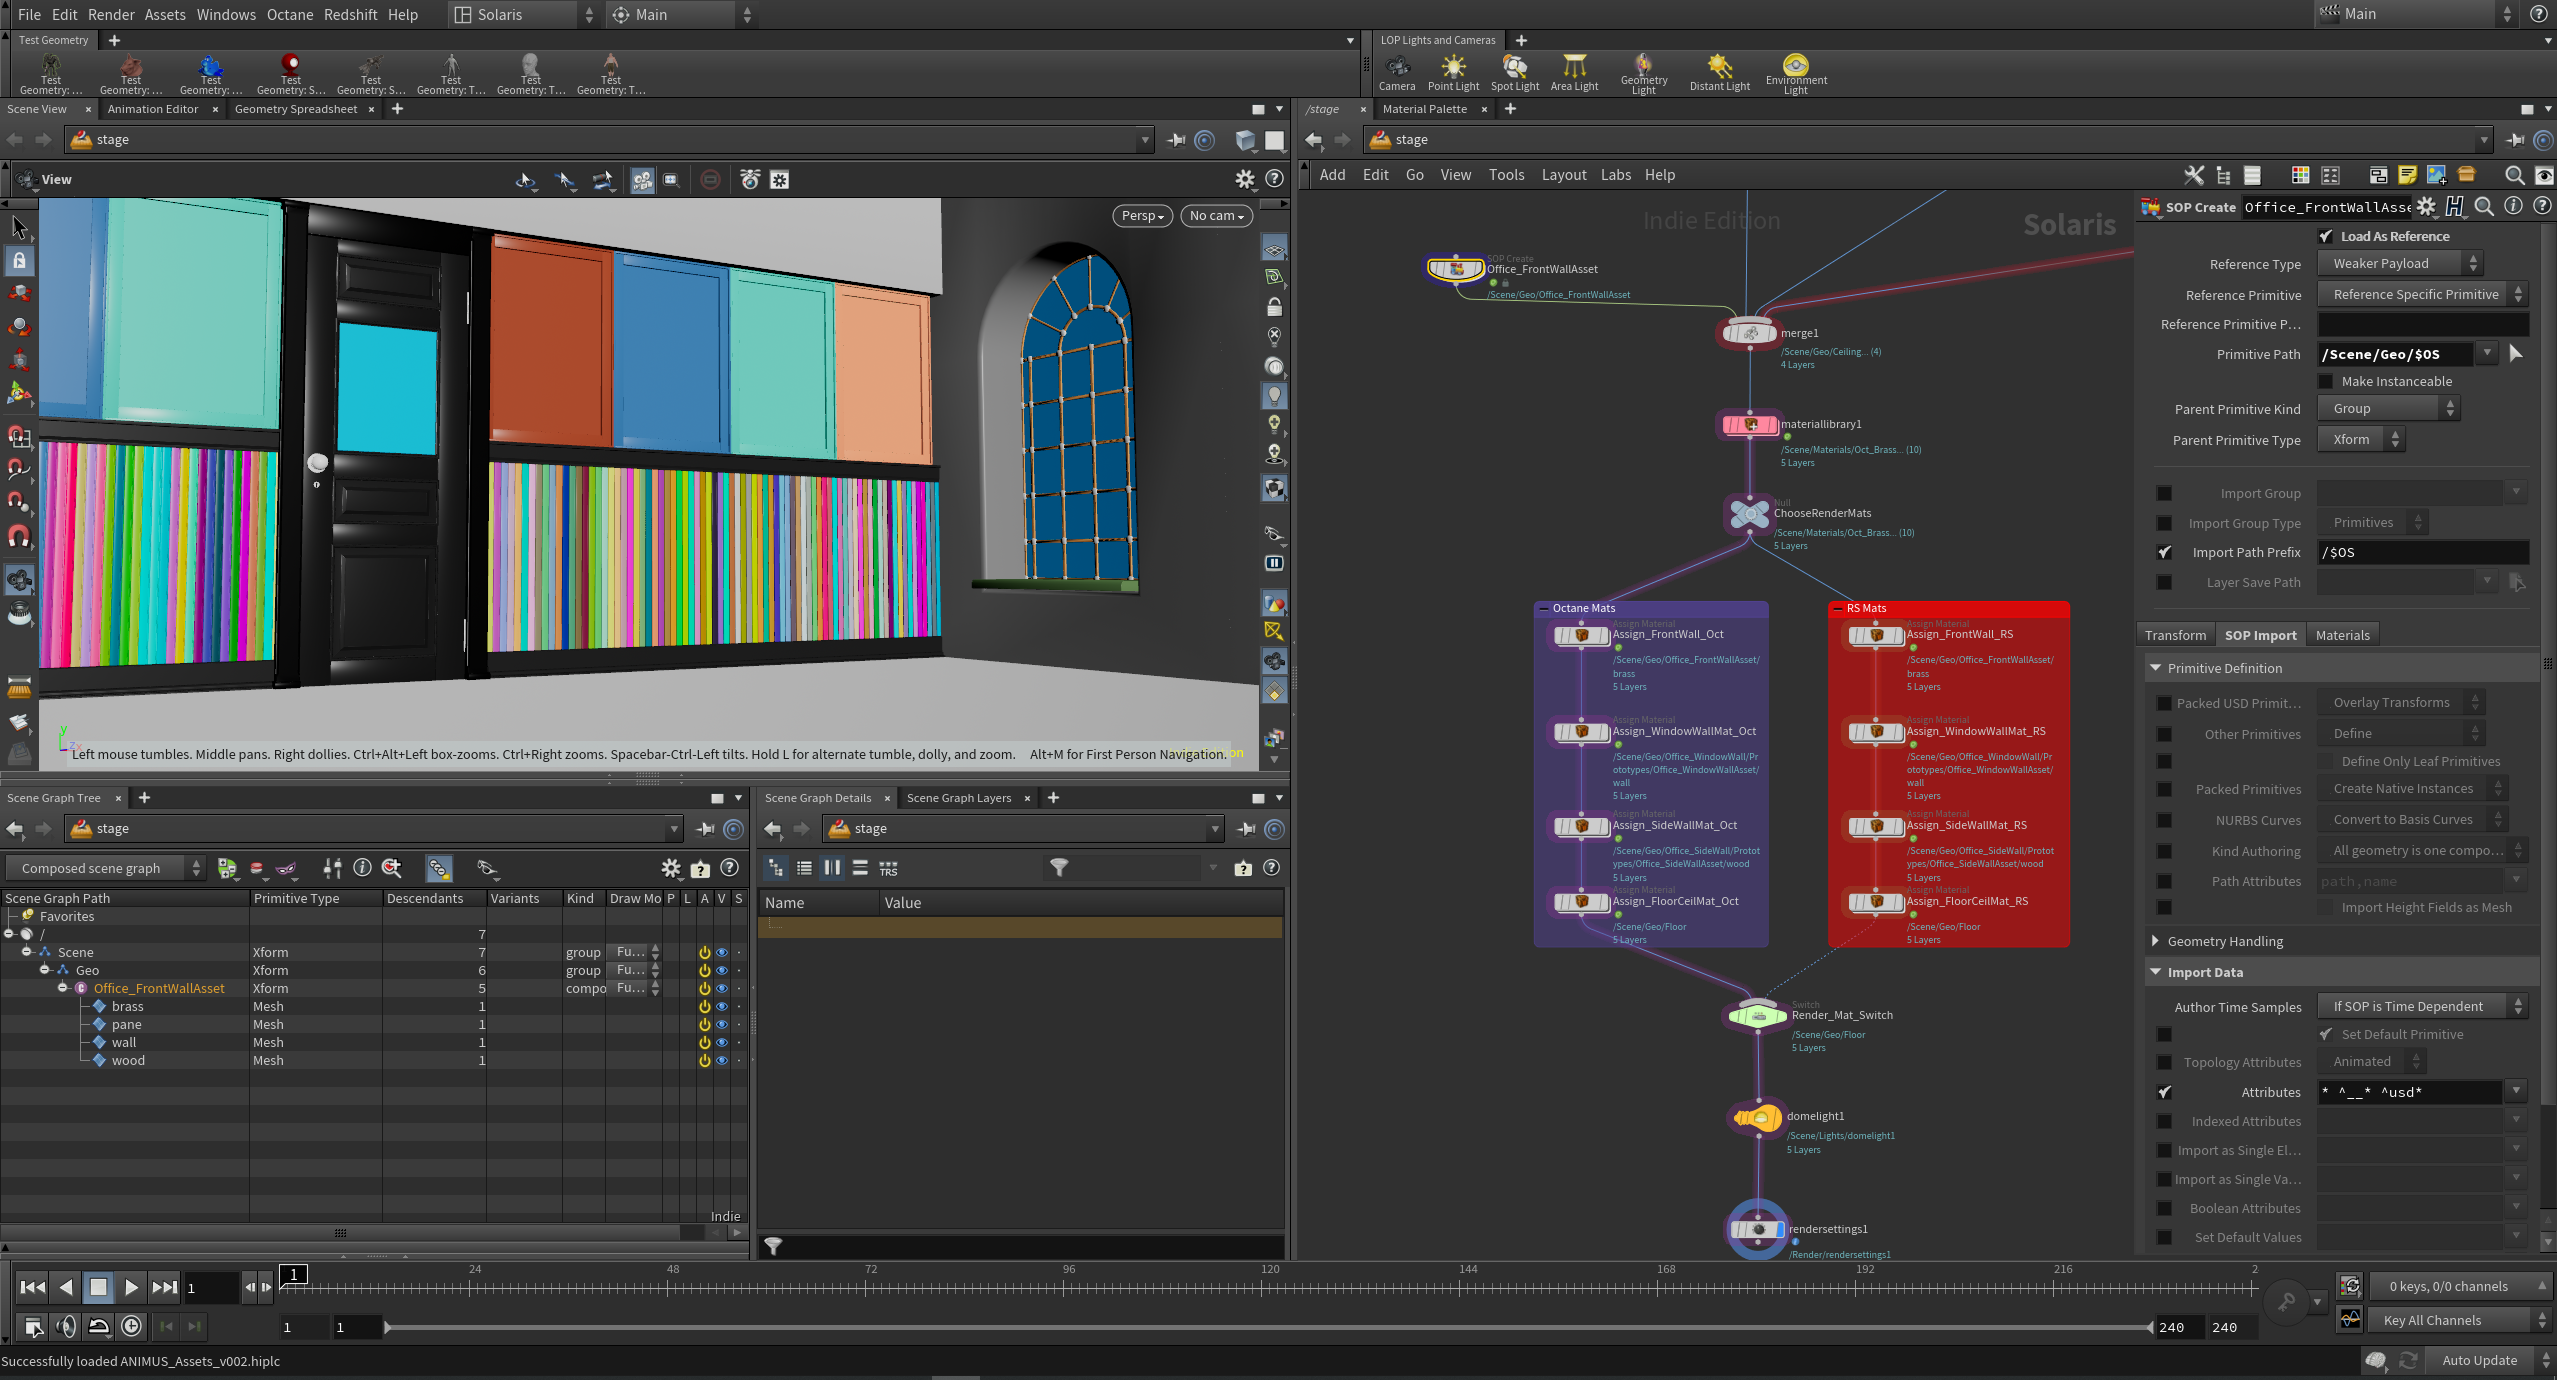Open the Reference Type dropdown
The height and width of the screenshot is (1380, 2557).
(2400, 264)
